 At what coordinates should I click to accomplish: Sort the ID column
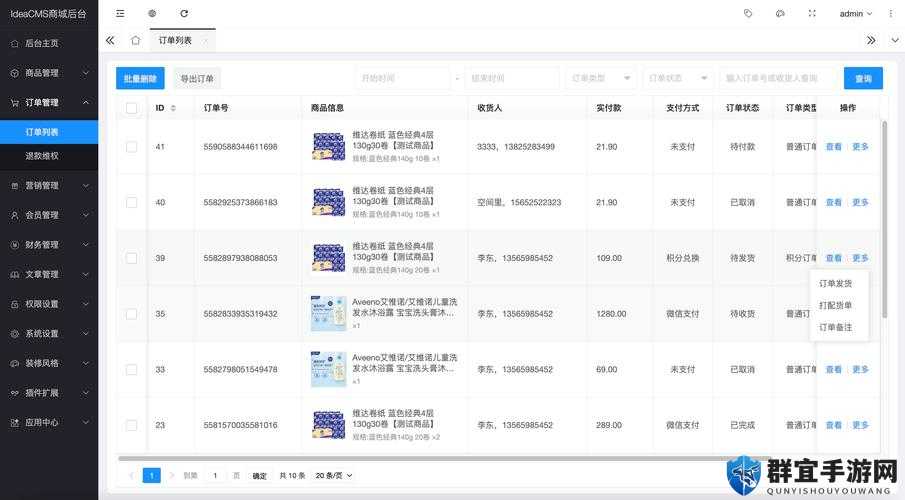click(x=173, y=108)
